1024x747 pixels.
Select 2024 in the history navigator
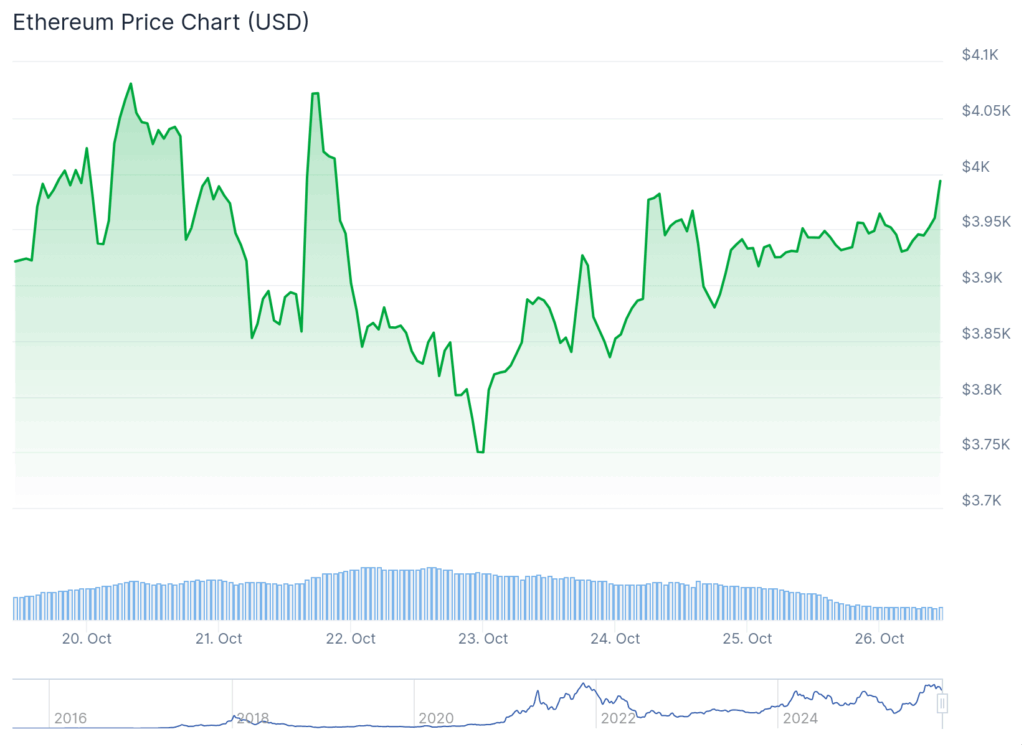point(800,718)
